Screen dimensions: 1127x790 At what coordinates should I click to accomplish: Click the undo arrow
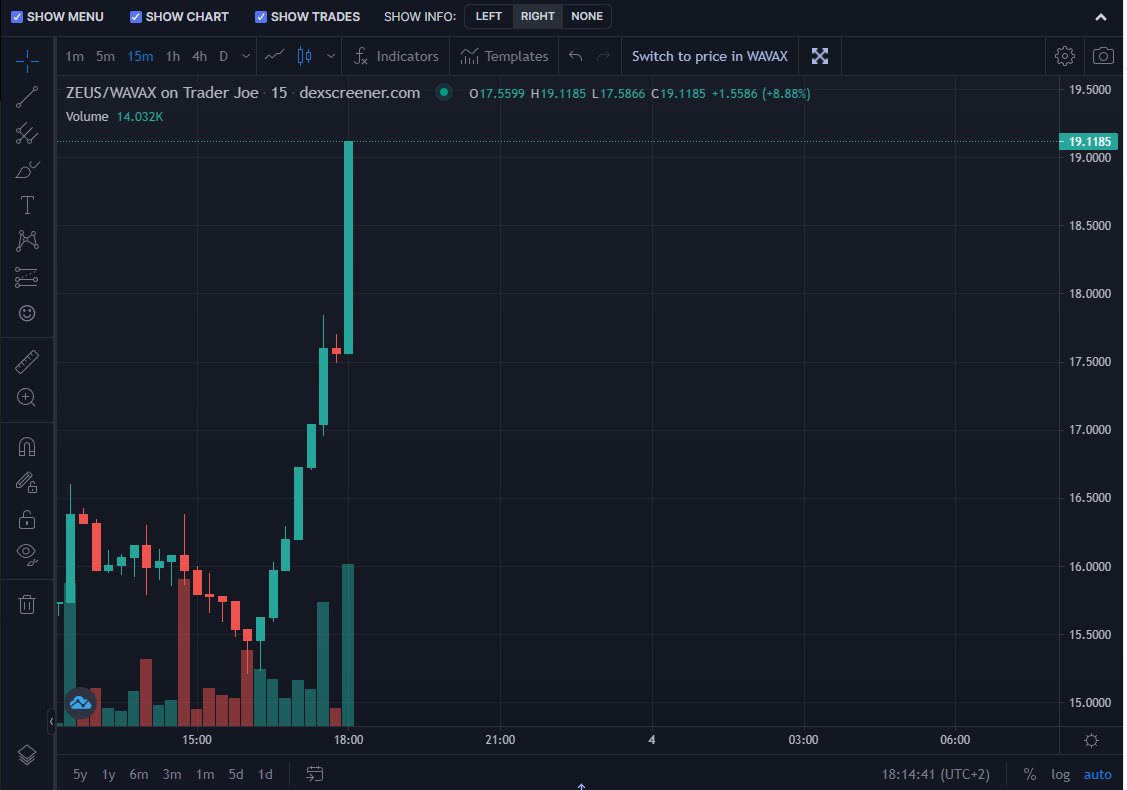[575, 56]
